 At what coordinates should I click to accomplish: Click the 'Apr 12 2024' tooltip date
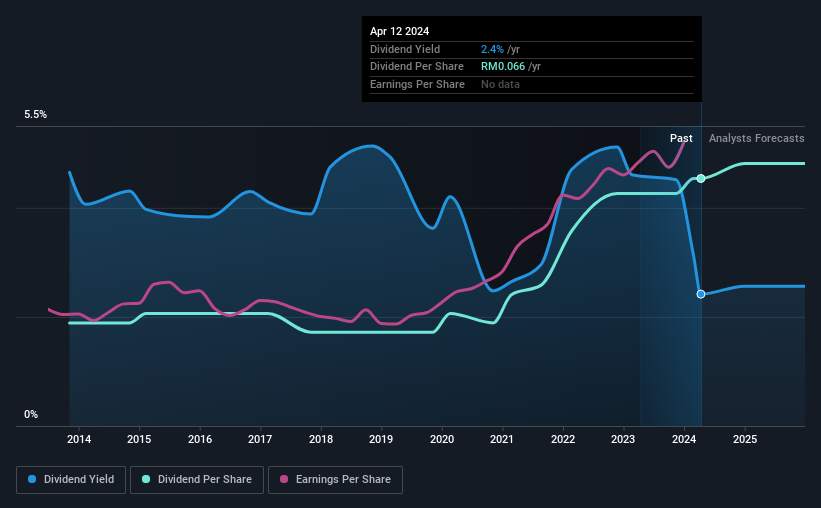click(400, 31)
